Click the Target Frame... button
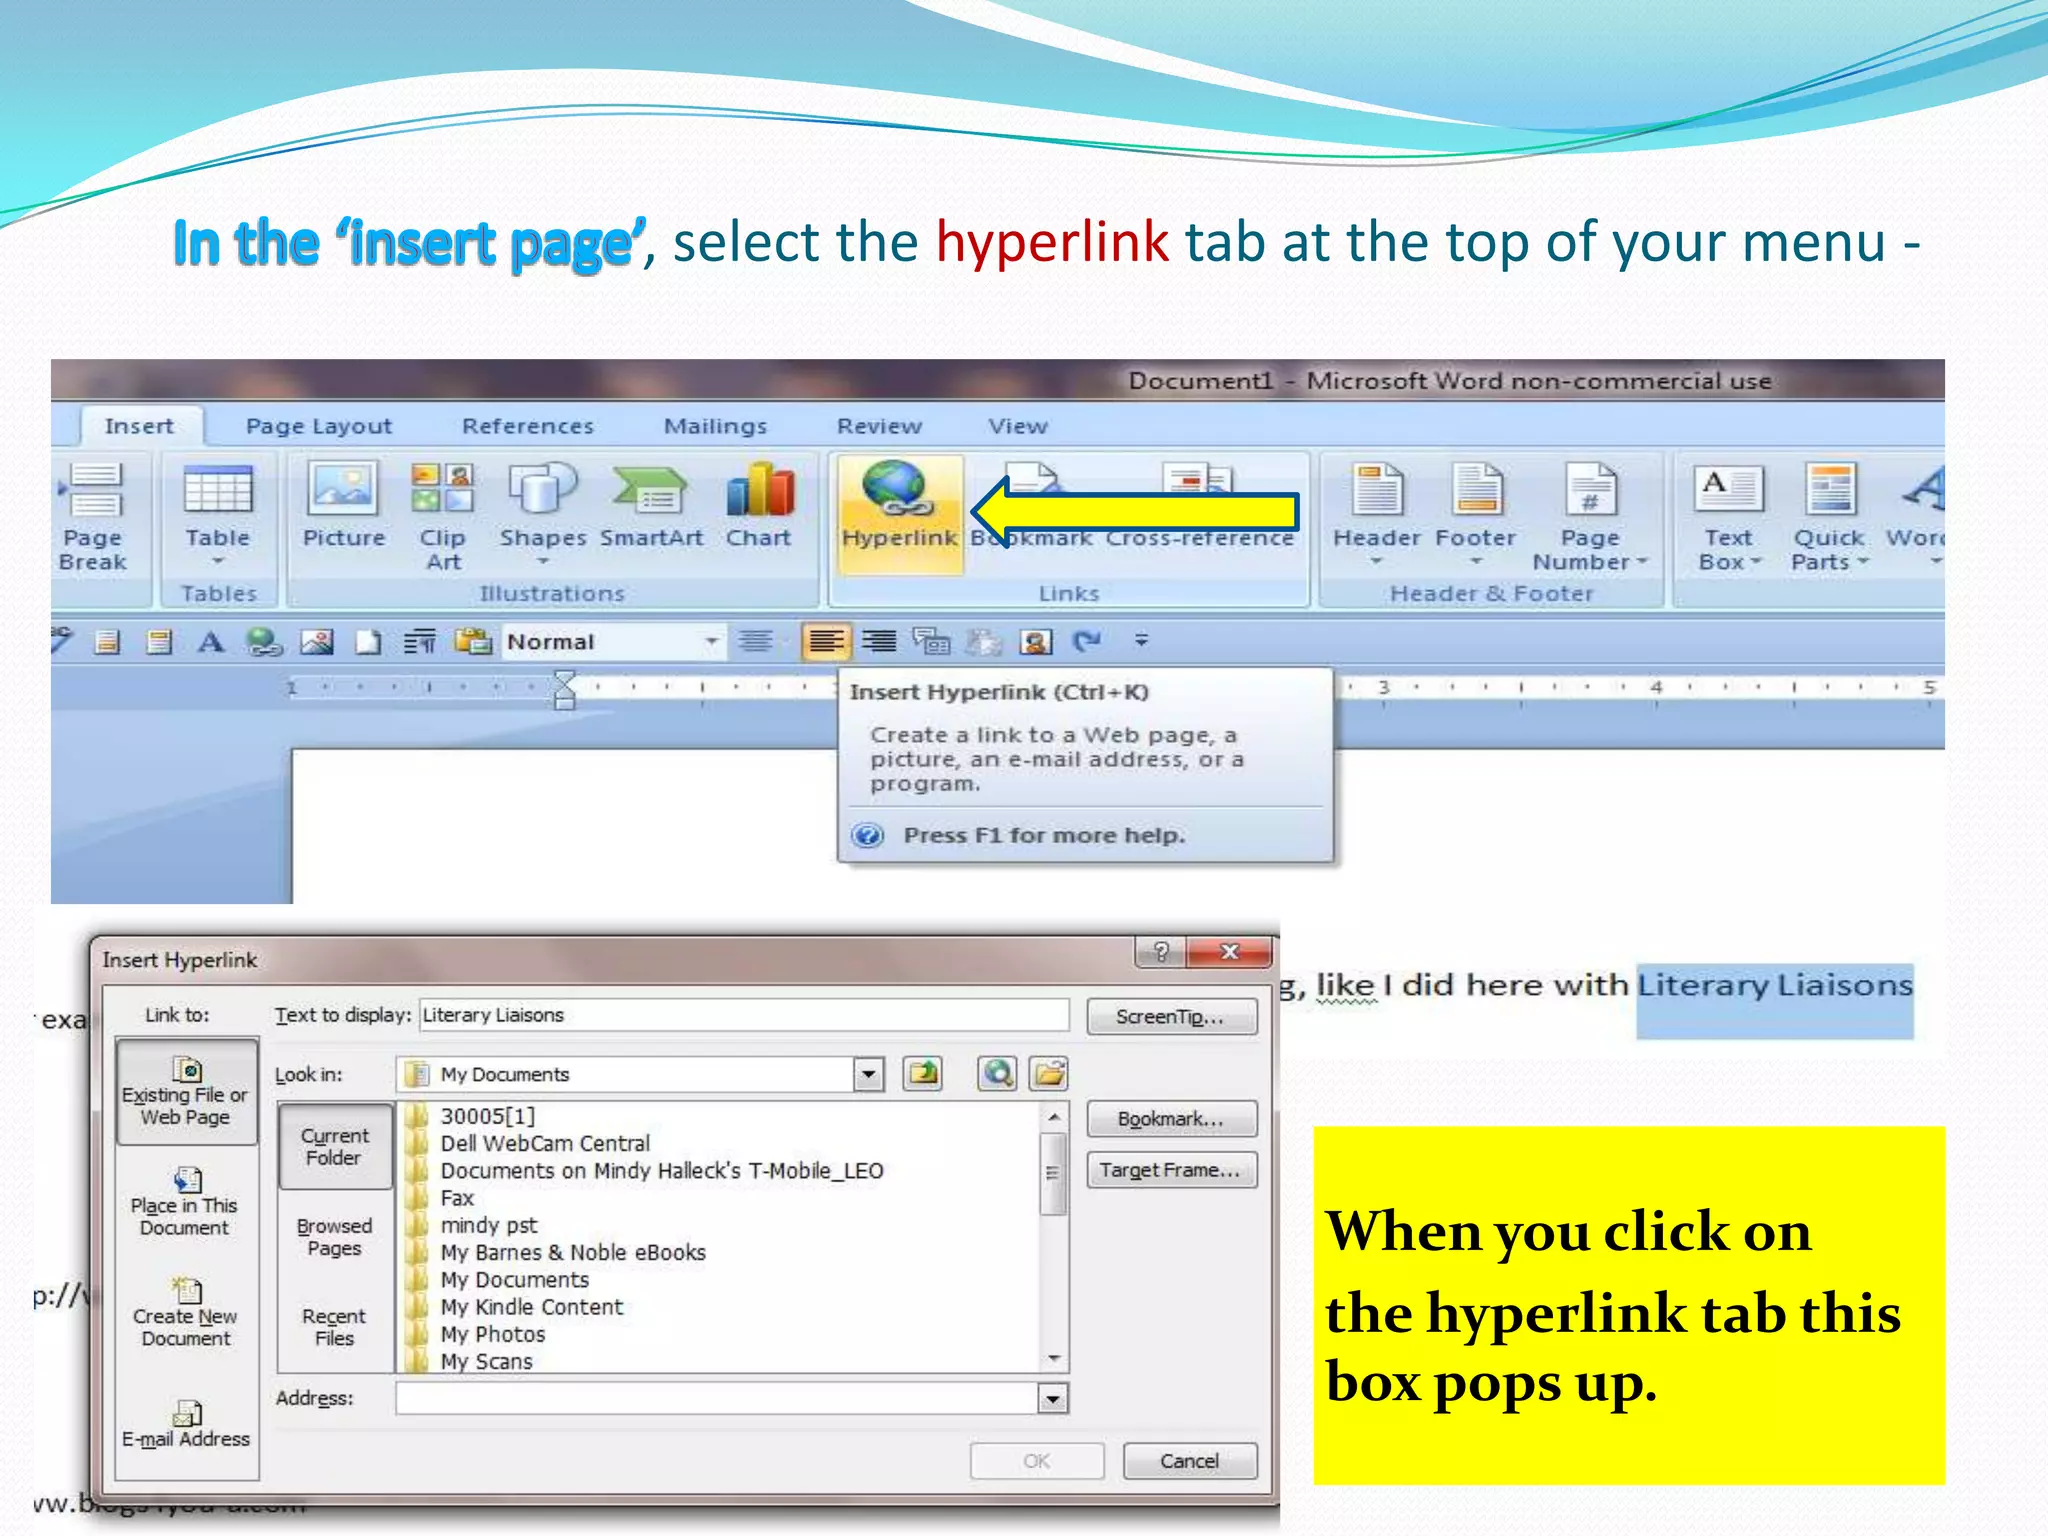This screenshot has height=1536, width=2048. point(1171,1170)
